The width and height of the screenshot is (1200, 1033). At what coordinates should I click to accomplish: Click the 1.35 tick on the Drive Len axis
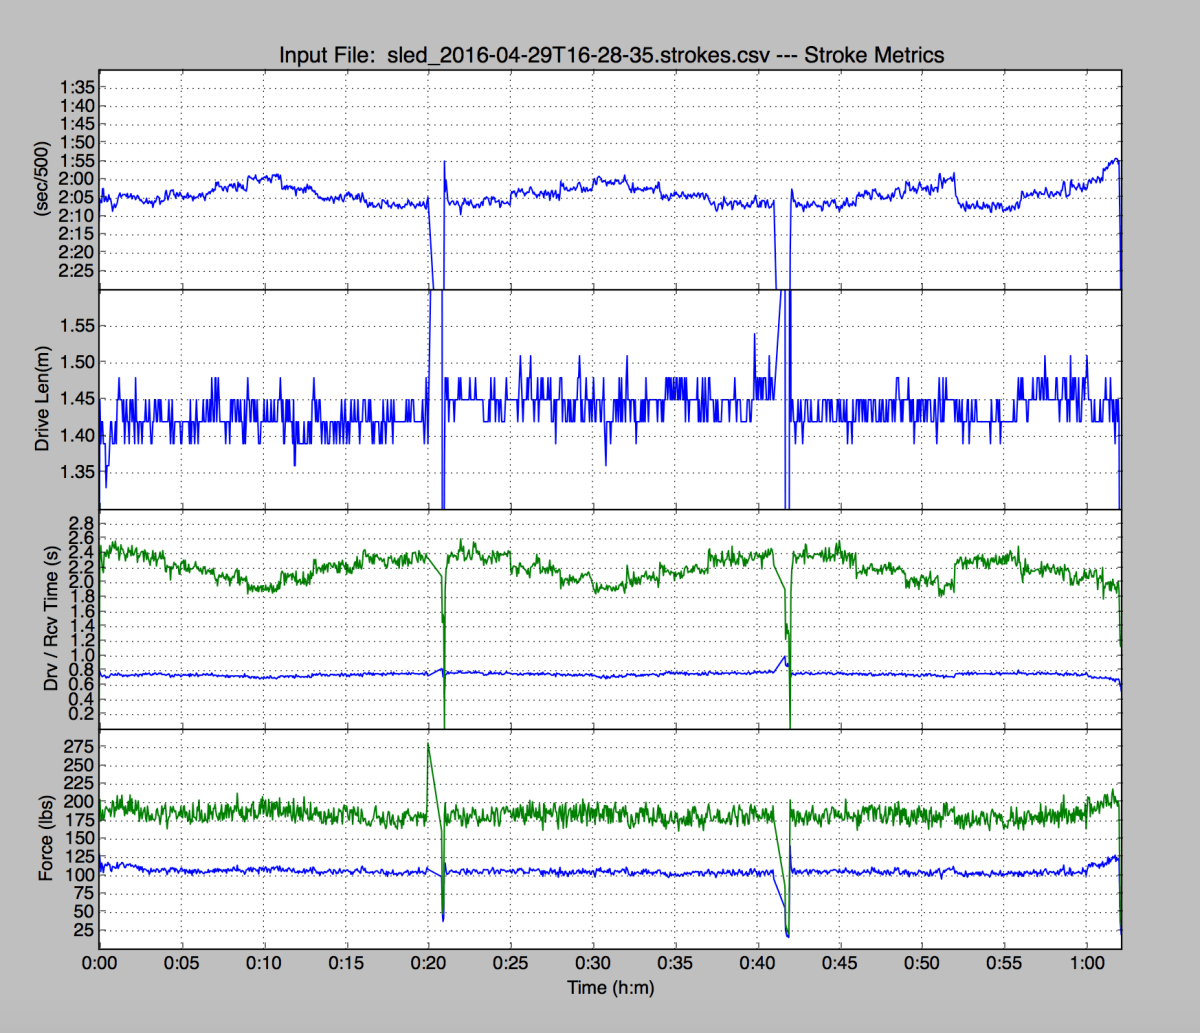[78, 472]
